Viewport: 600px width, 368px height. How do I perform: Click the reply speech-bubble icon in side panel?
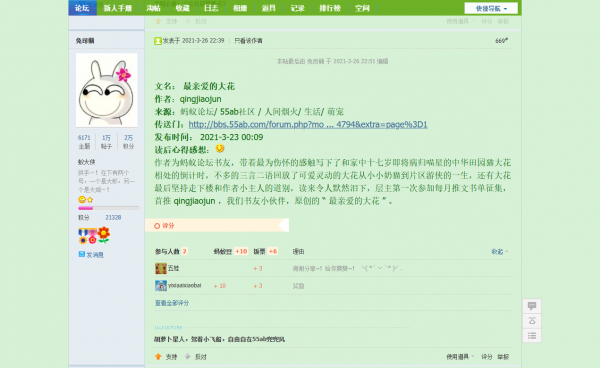(x=532, y=306)
